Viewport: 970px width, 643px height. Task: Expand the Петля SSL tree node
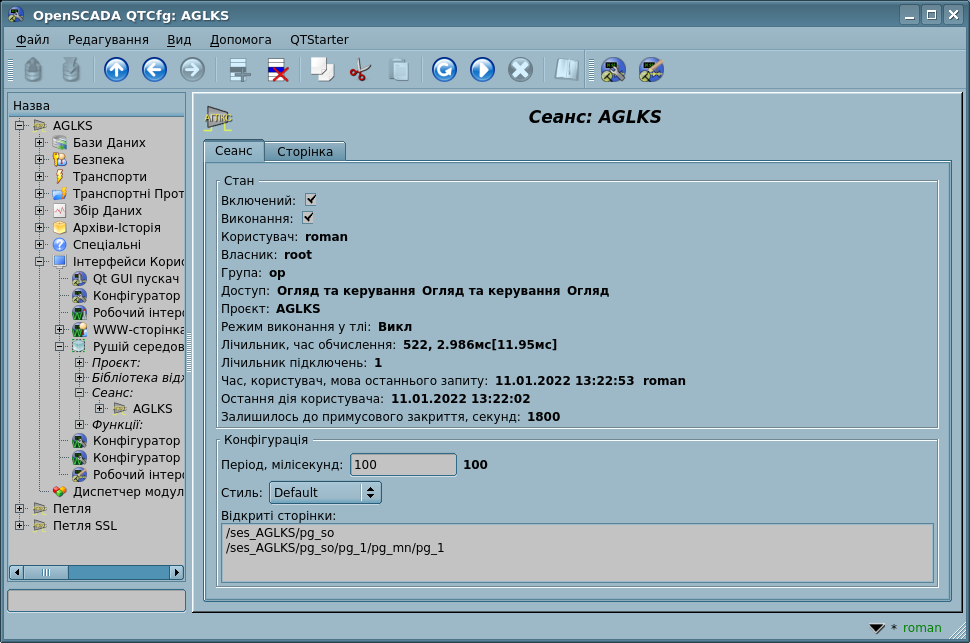[20, 525]
